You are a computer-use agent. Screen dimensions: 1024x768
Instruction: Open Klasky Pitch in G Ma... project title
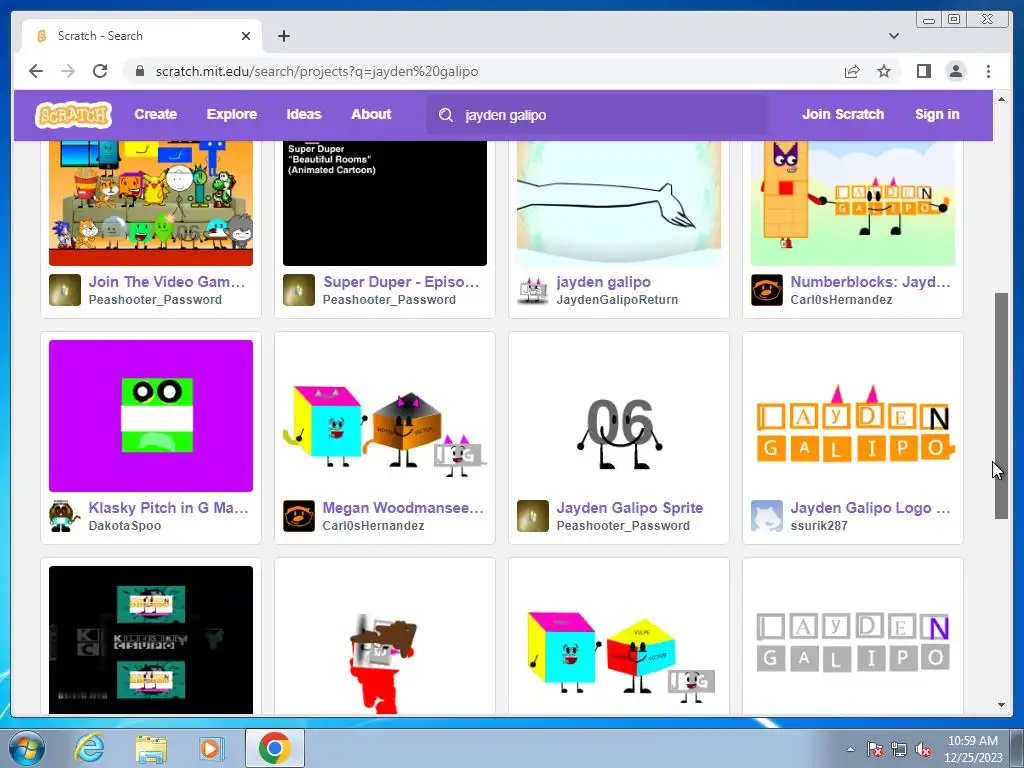[x=168, y=508]
